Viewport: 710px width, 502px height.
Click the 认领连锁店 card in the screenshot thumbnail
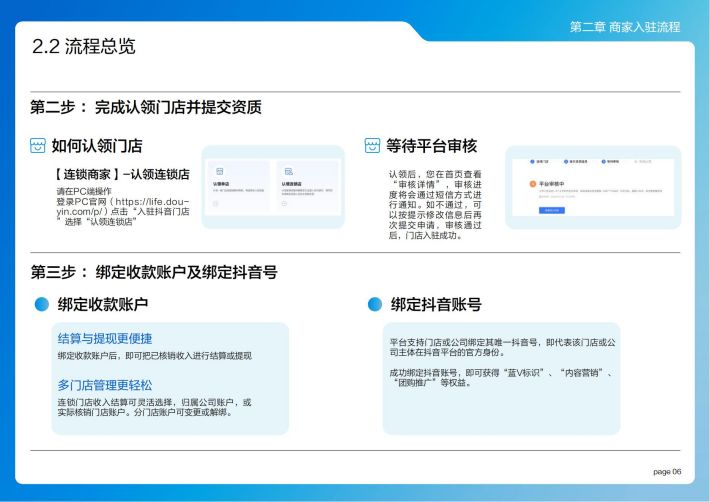tap(307, 187)
